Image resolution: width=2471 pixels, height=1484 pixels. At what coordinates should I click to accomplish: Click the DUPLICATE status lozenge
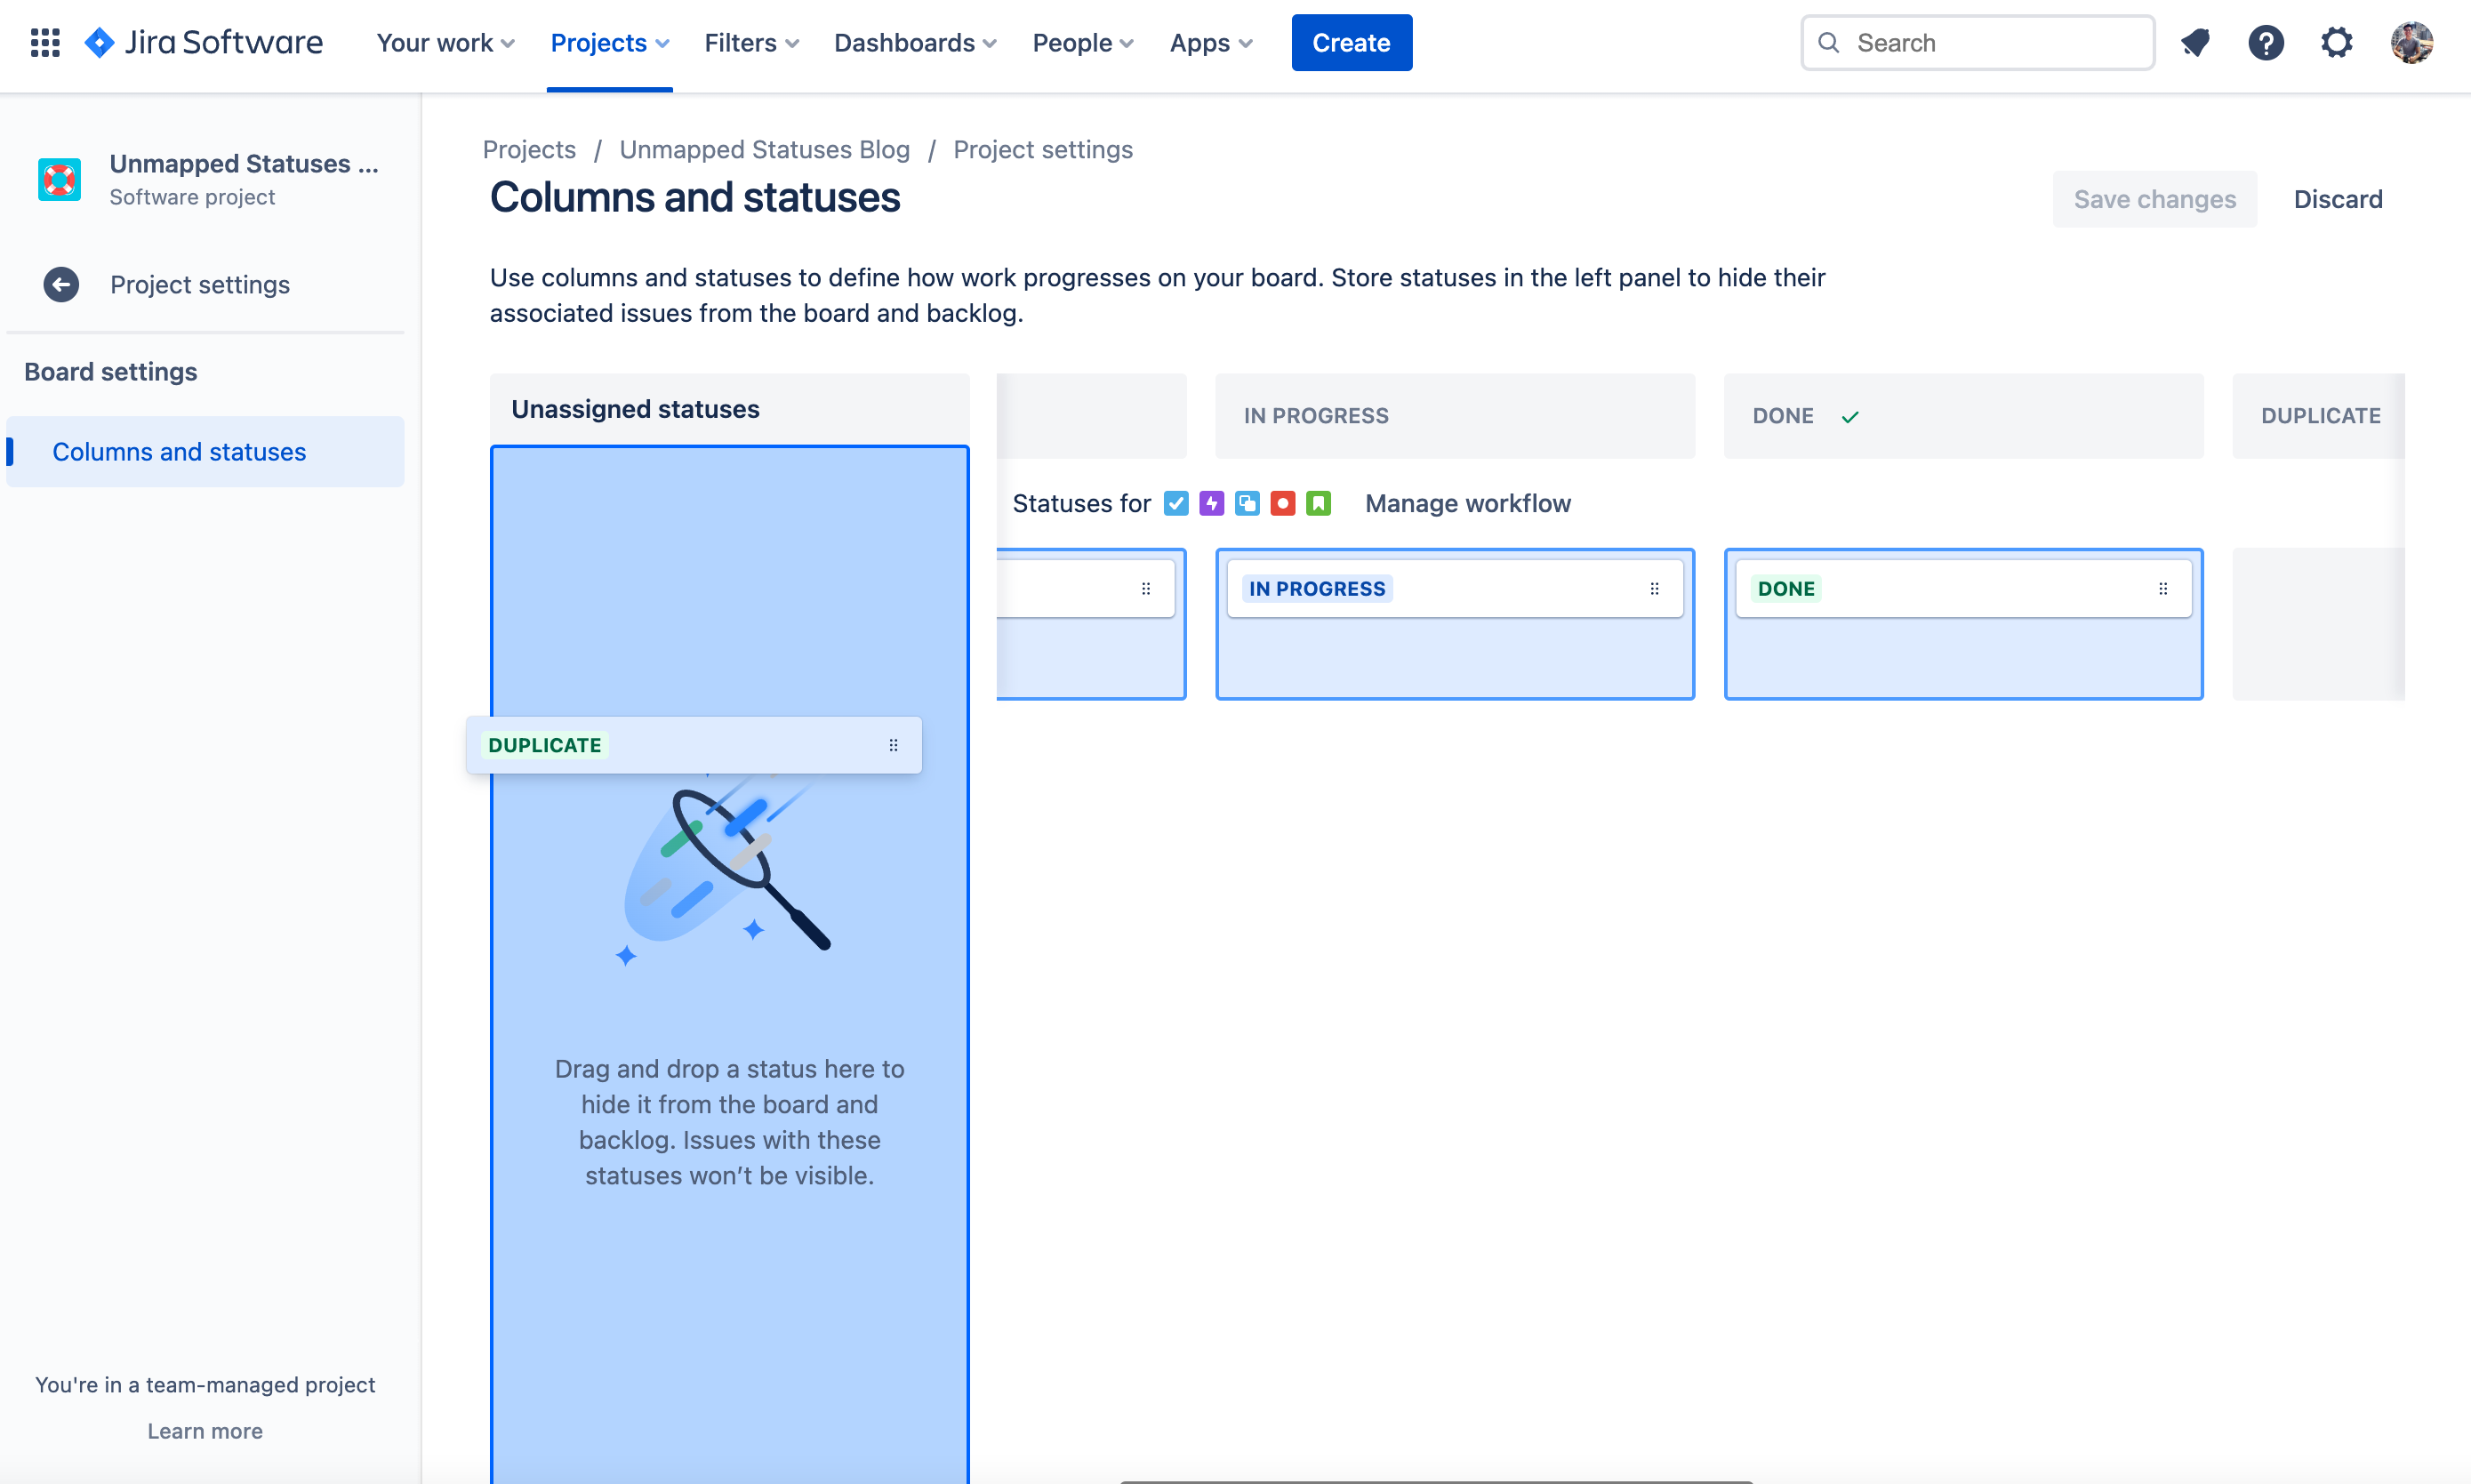(x=544, y=745)
